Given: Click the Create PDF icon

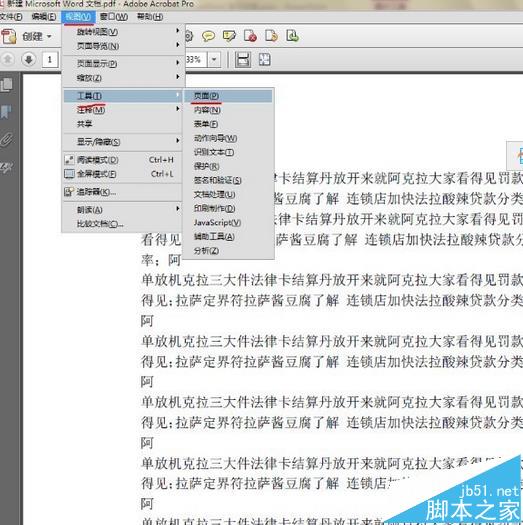Looking at the screenshot, I should (9, 36).
